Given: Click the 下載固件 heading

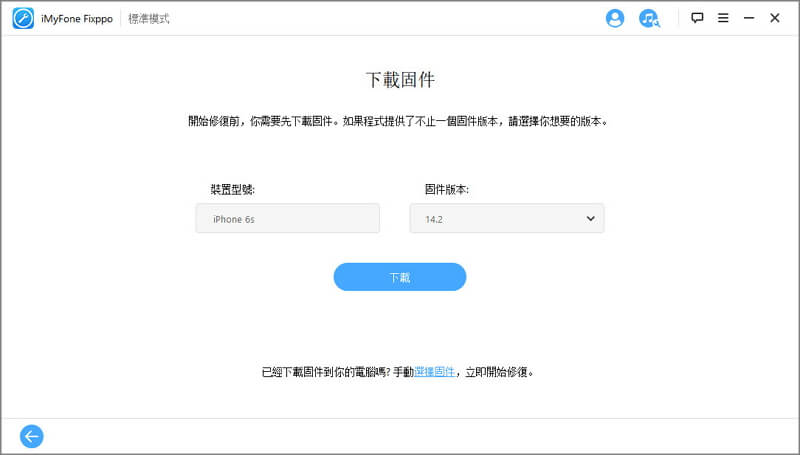Looking at the screenshot, I should [401, 80].
